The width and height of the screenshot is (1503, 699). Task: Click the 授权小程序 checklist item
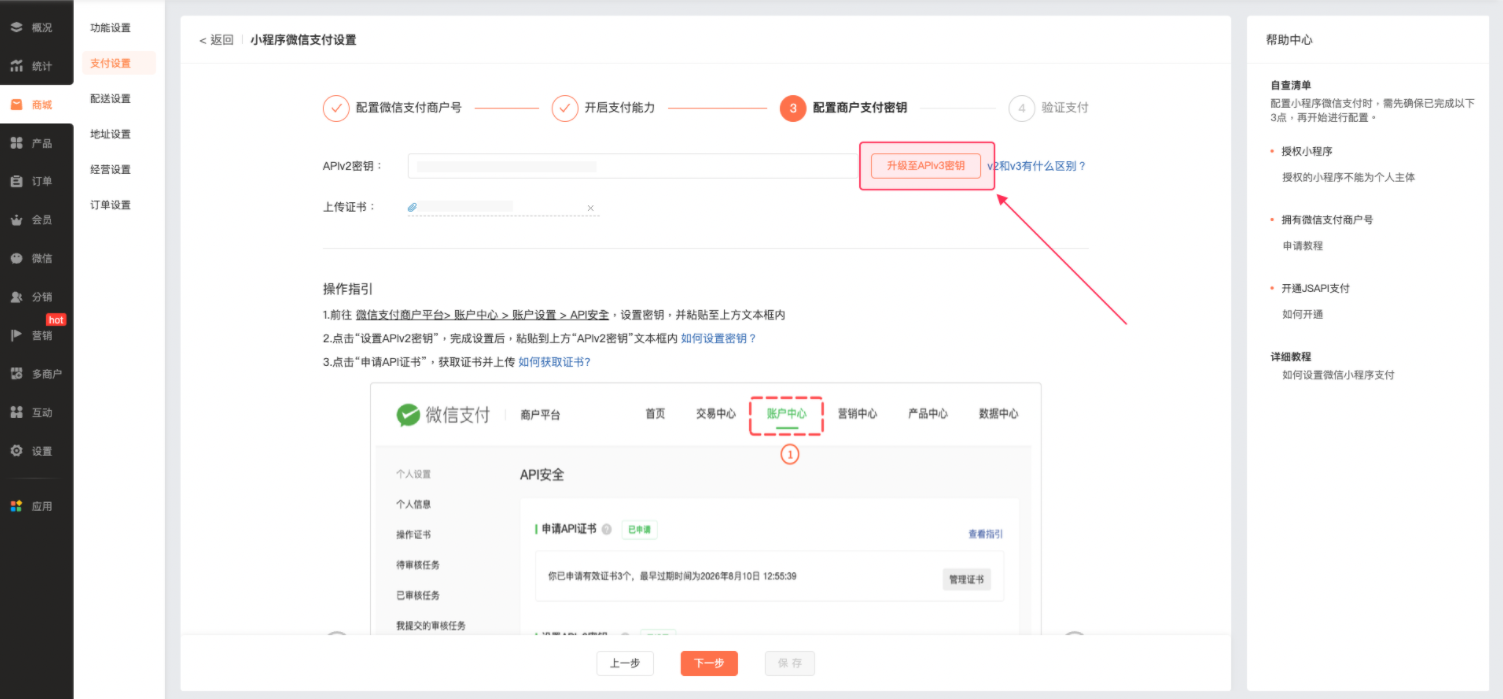pyautogui.click(x=1308, y=151)
